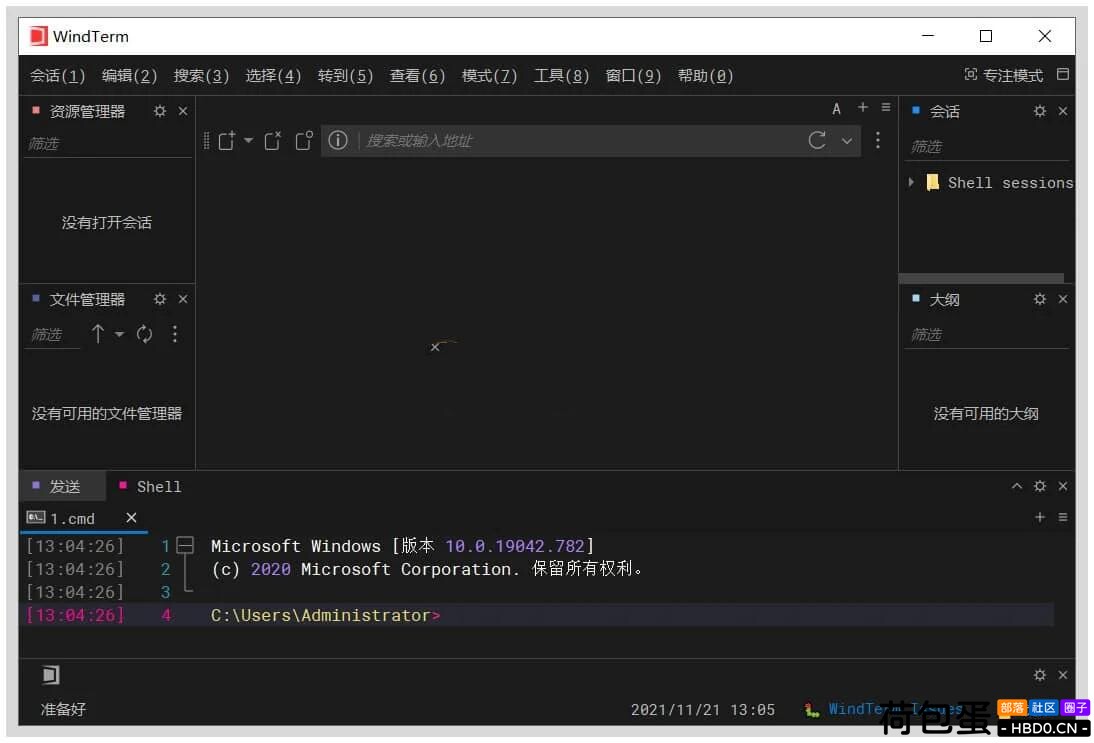Click the status bar window icon above 准备好

pos(51,675)
